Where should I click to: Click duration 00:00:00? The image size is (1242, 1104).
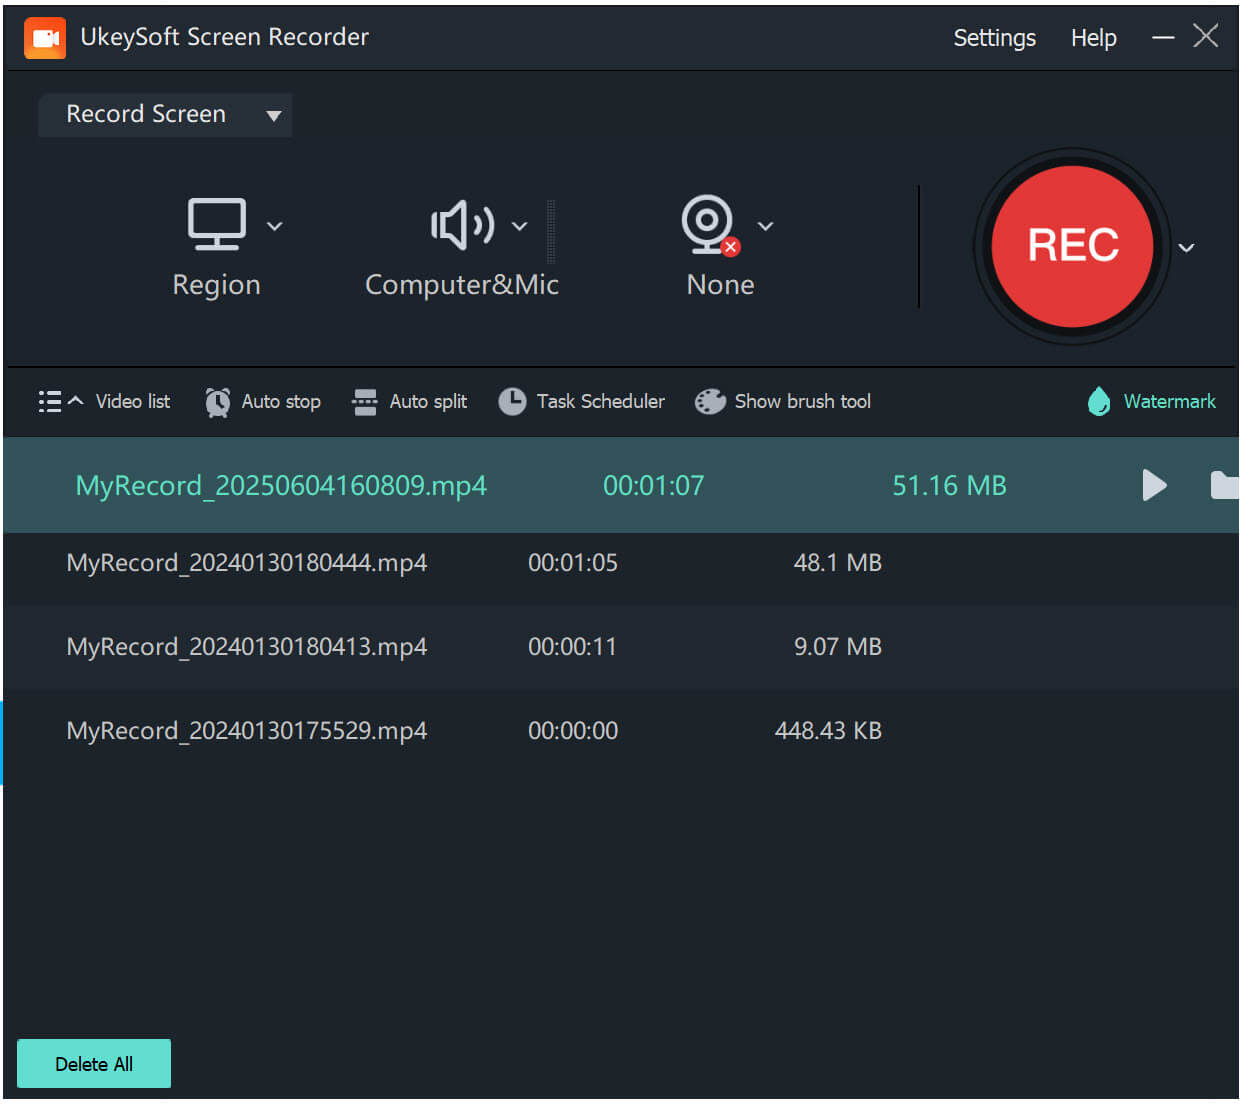[573, 731]
